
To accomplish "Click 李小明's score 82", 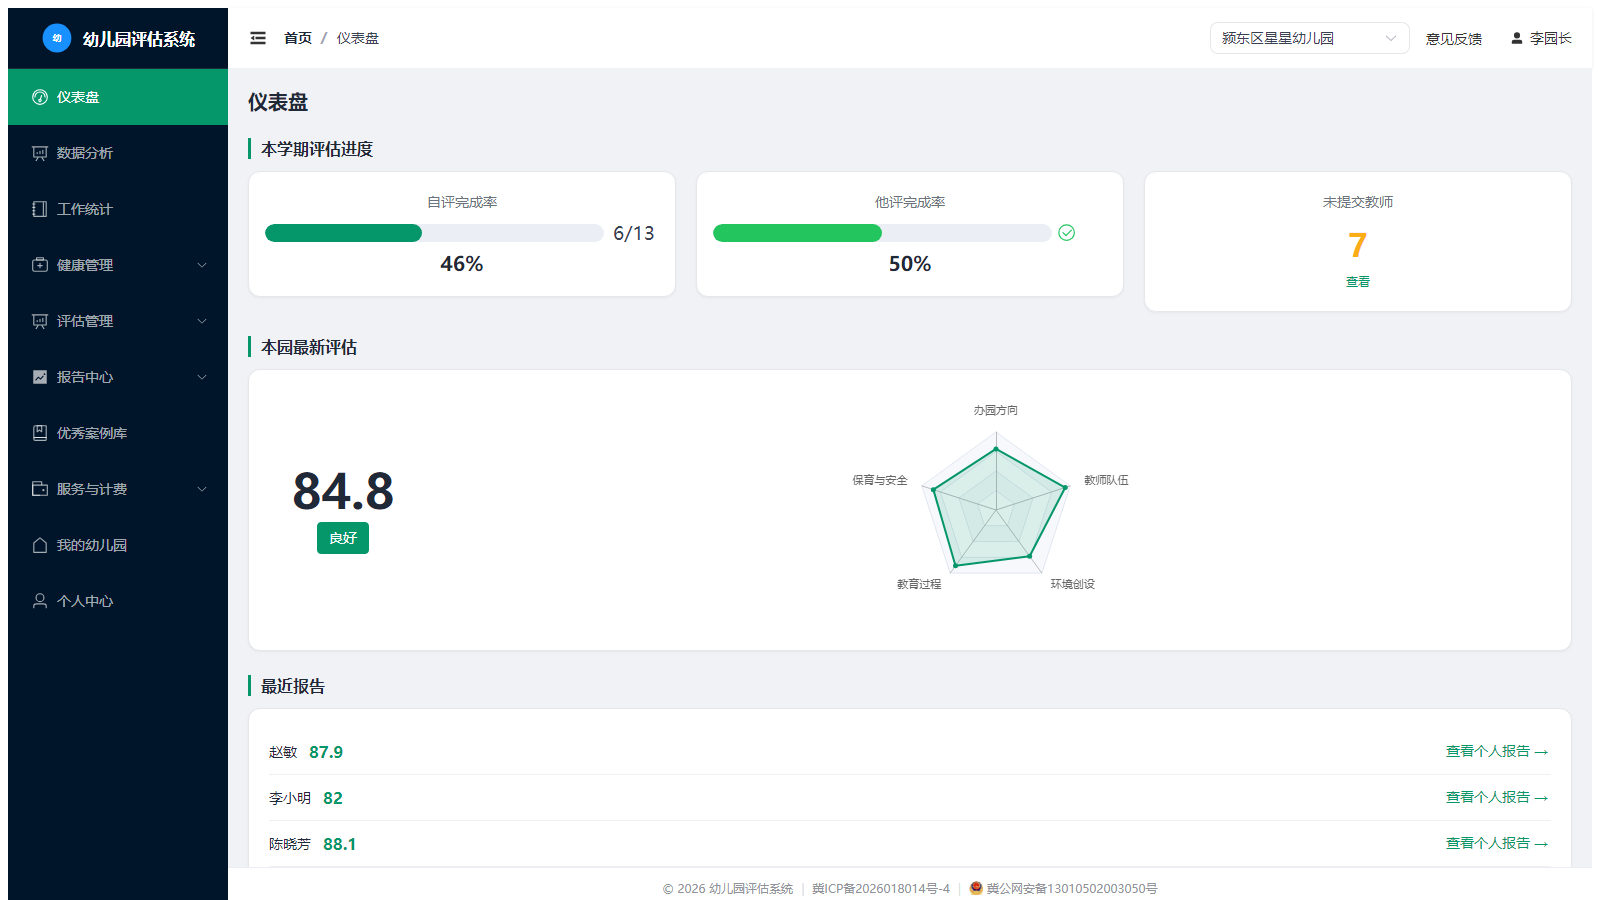I will (333, 798).
